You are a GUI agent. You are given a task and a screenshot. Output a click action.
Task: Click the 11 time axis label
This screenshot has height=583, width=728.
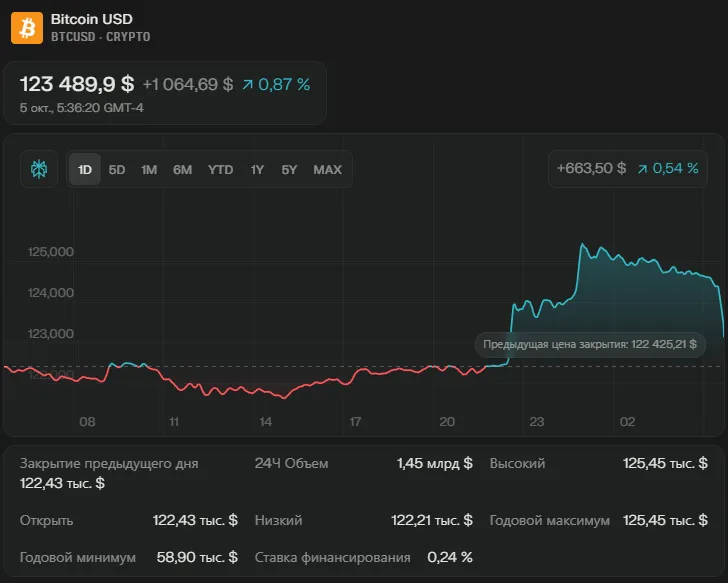174,421
